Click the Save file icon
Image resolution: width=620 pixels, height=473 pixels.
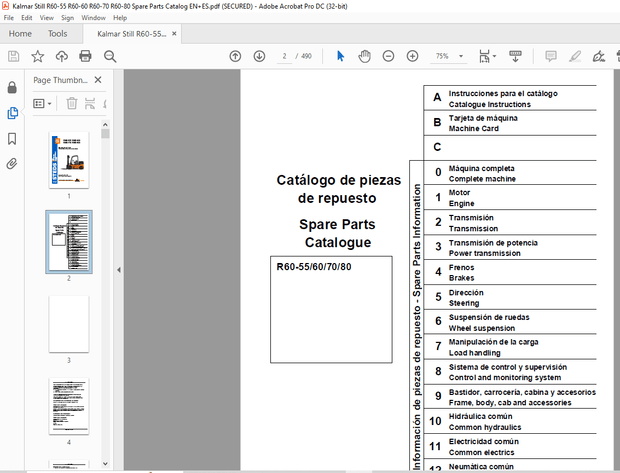click(x=13, y=56)
